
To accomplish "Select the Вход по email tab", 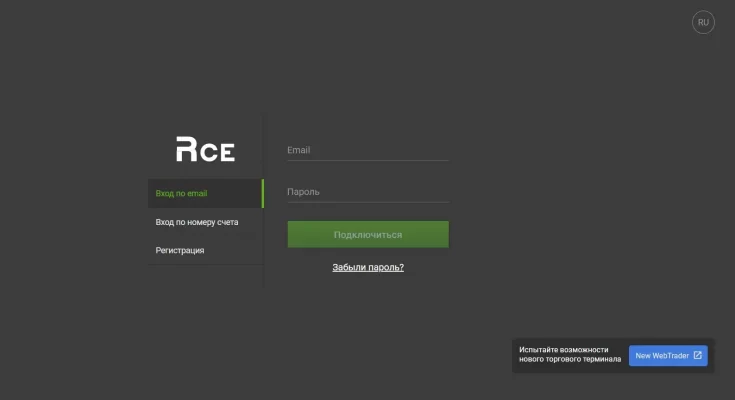I will [206, 193].
